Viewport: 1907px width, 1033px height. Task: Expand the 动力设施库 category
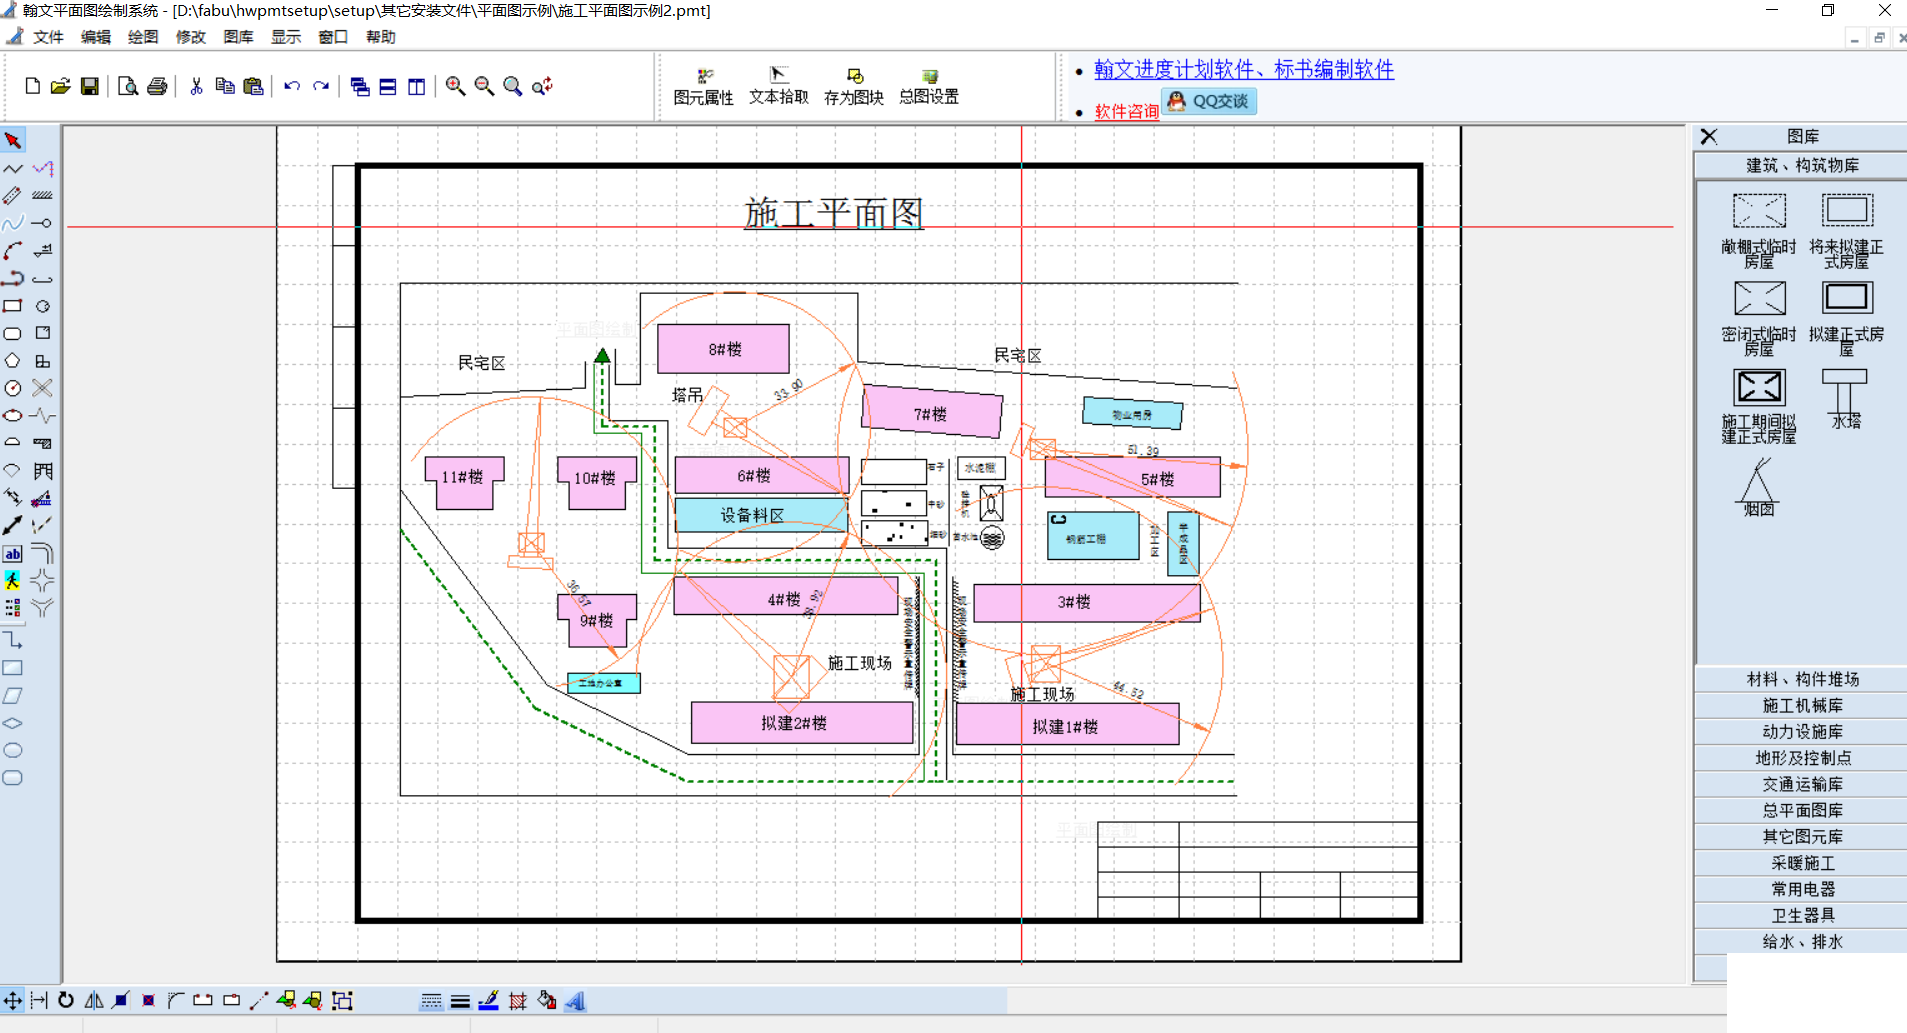[1802, 731]
